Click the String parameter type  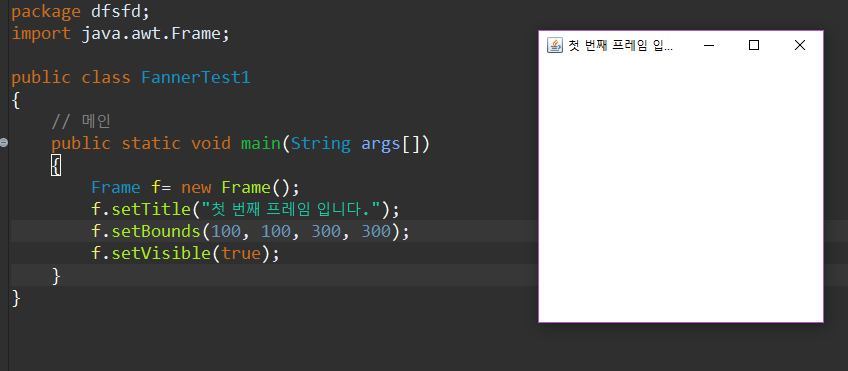[321, 143]
